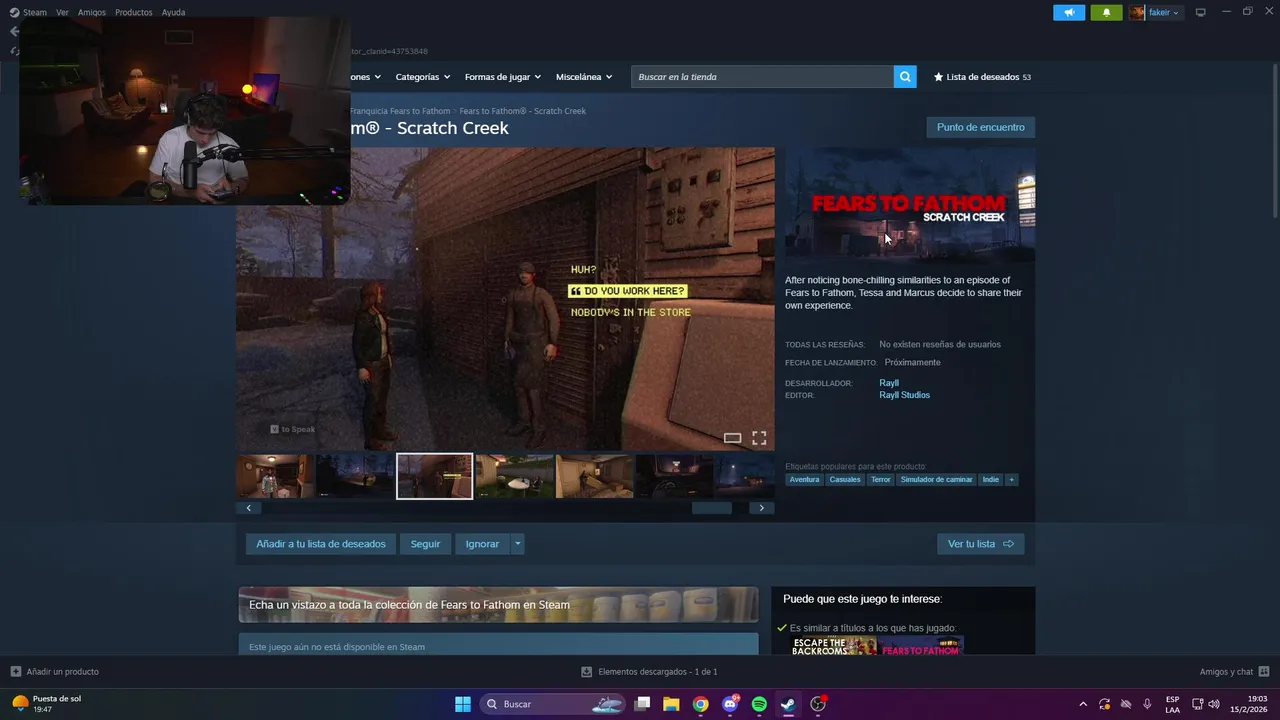Screen dimensions: 1280x720
Task: Select the Simulador de caminar tag
Action: coord(936,480)
